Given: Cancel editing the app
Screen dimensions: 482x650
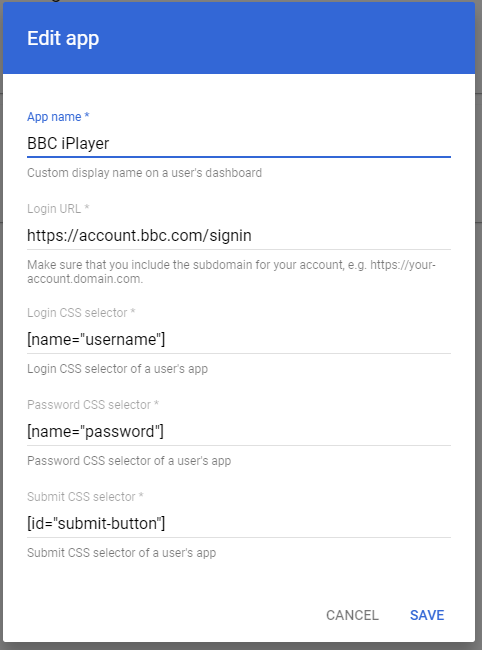Looking at the screenshot, I should [352, 615].
